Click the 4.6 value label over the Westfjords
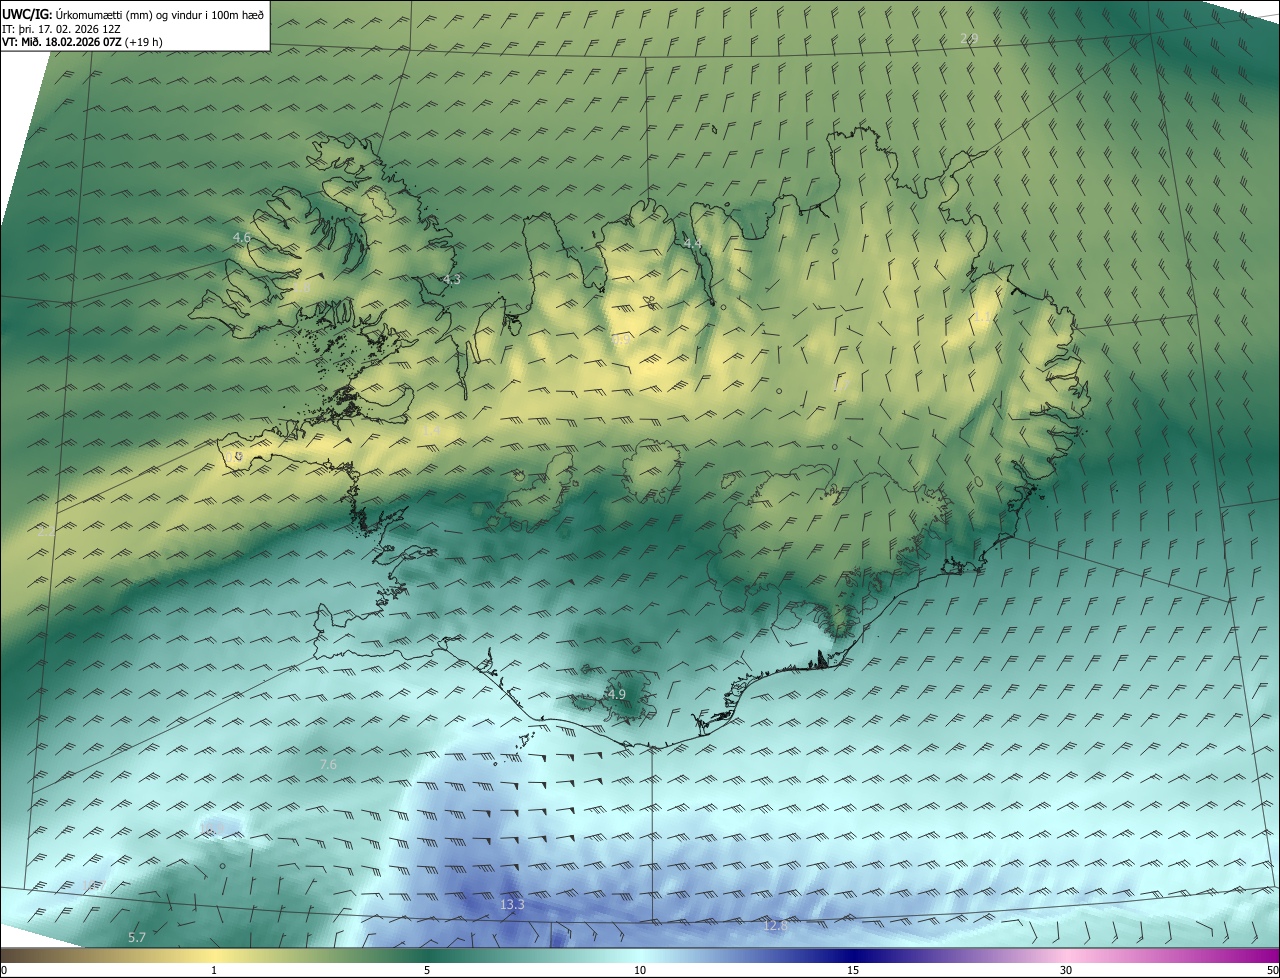 tap(241, 237)
